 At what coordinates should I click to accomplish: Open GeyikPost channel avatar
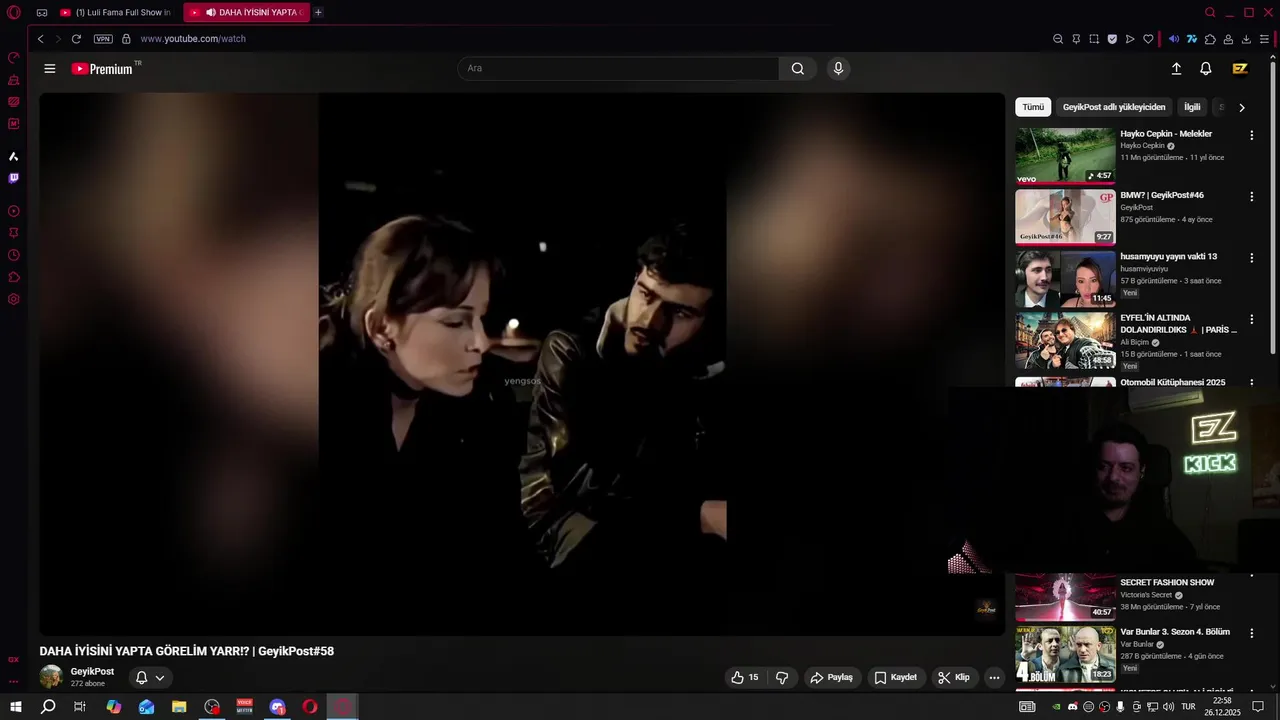(x=51, y=677)
